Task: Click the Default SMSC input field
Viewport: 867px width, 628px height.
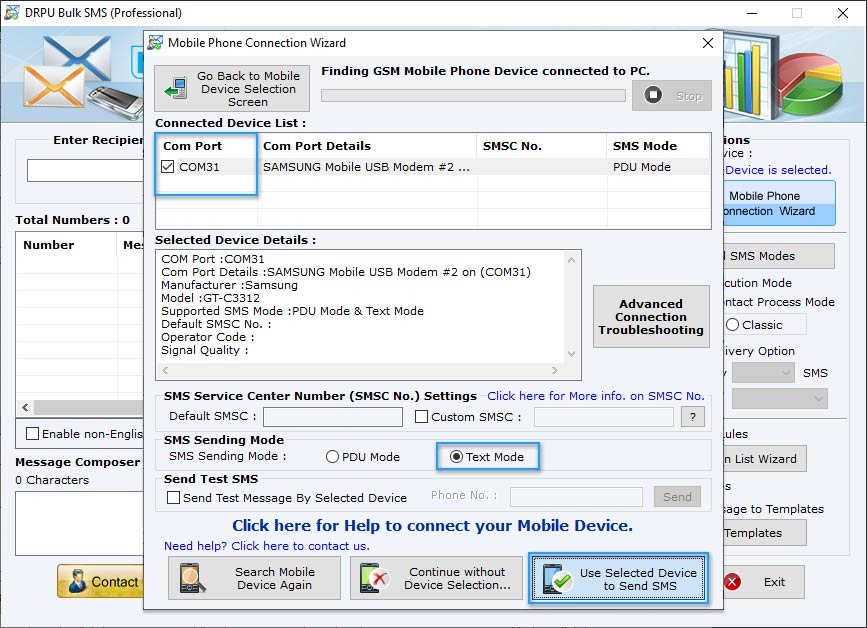Action: 333,416
